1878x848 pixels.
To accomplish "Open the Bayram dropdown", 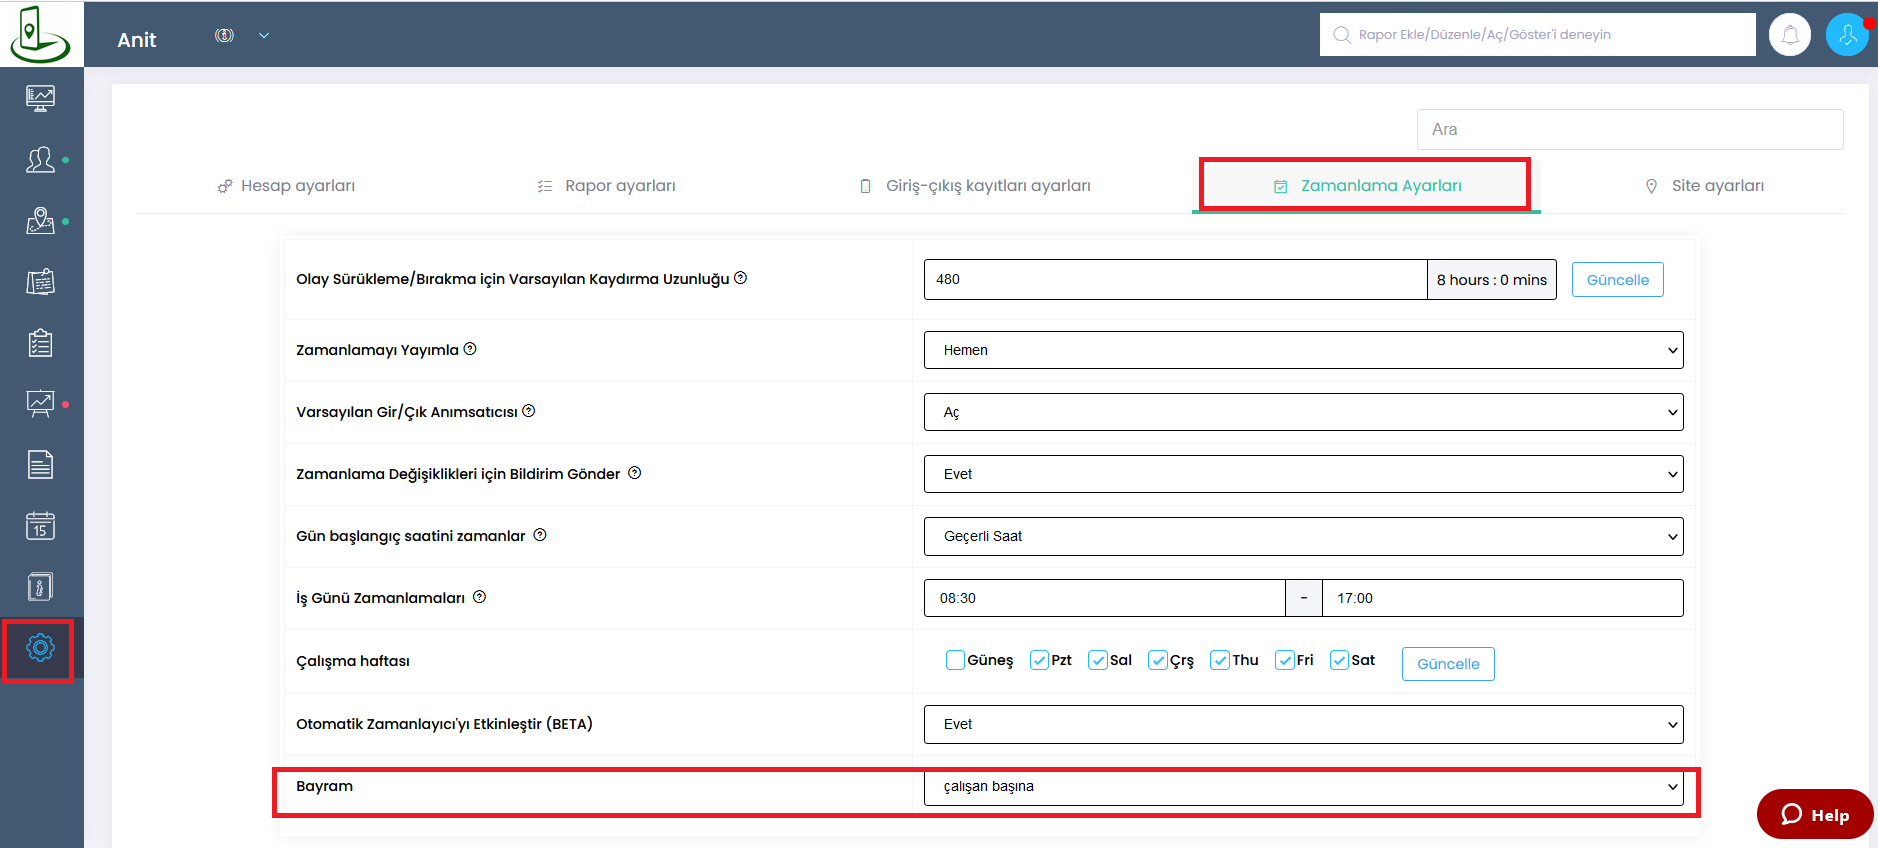I will point(1303,787).
